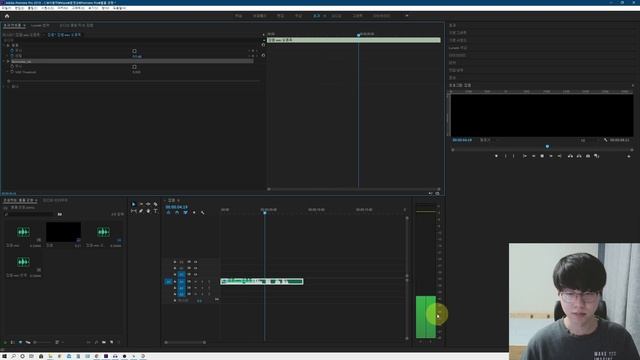Click the Home icon

[7, 16]
